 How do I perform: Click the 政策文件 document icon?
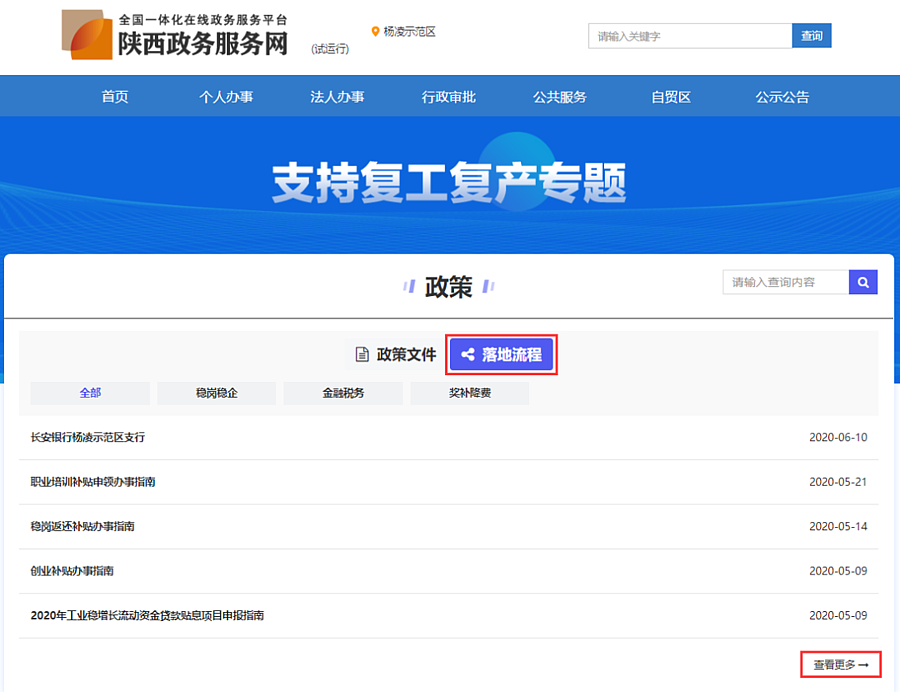click(362, 355)
